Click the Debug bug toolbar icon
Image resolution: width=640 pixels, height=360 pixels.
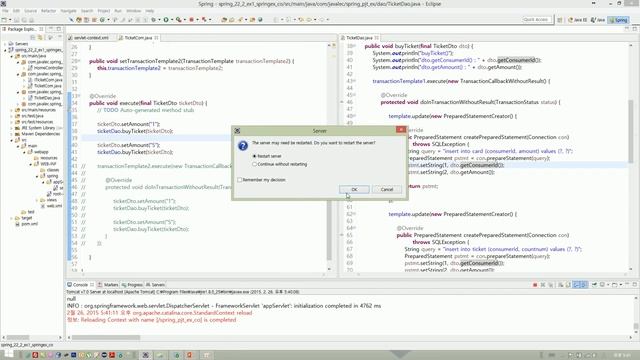[x=153, y=20]
